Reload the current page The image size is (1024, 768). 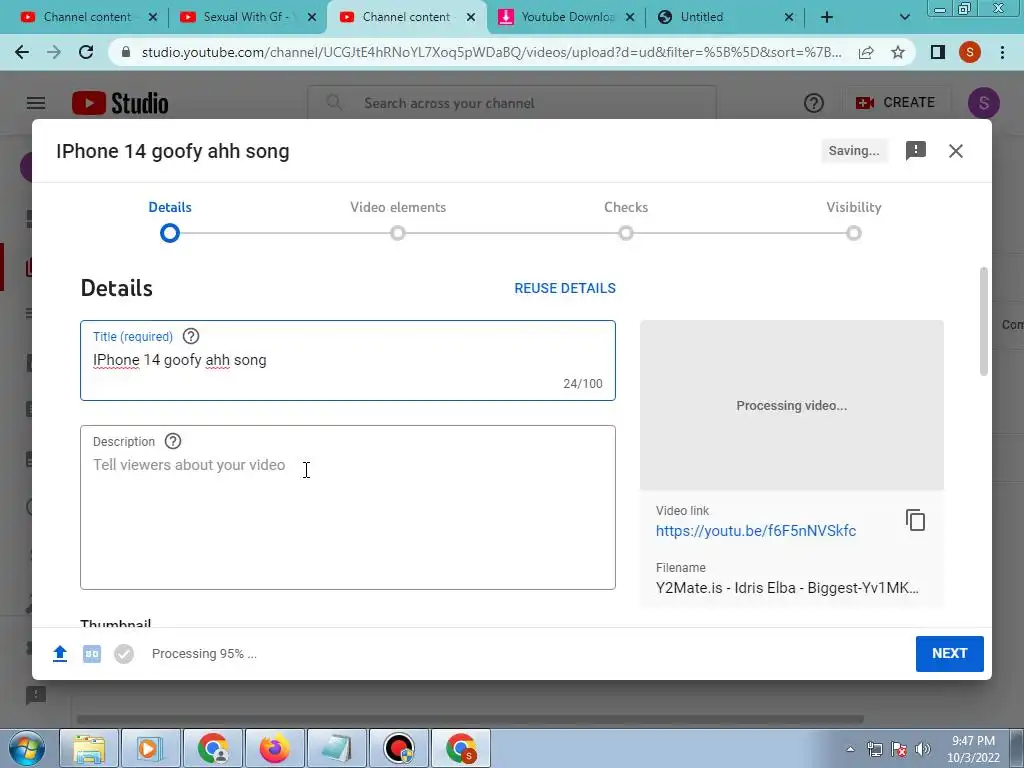coord(86,52)
